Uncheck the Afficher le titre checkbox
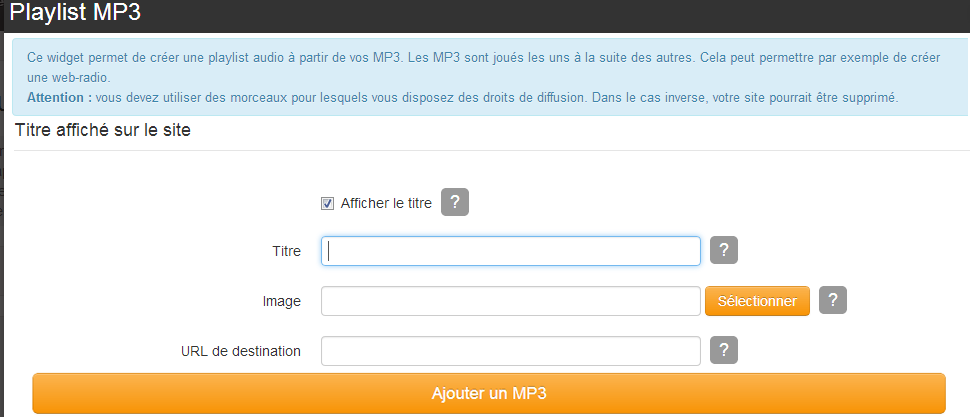This screenshot has width=970, height=417. coord(327,203)
